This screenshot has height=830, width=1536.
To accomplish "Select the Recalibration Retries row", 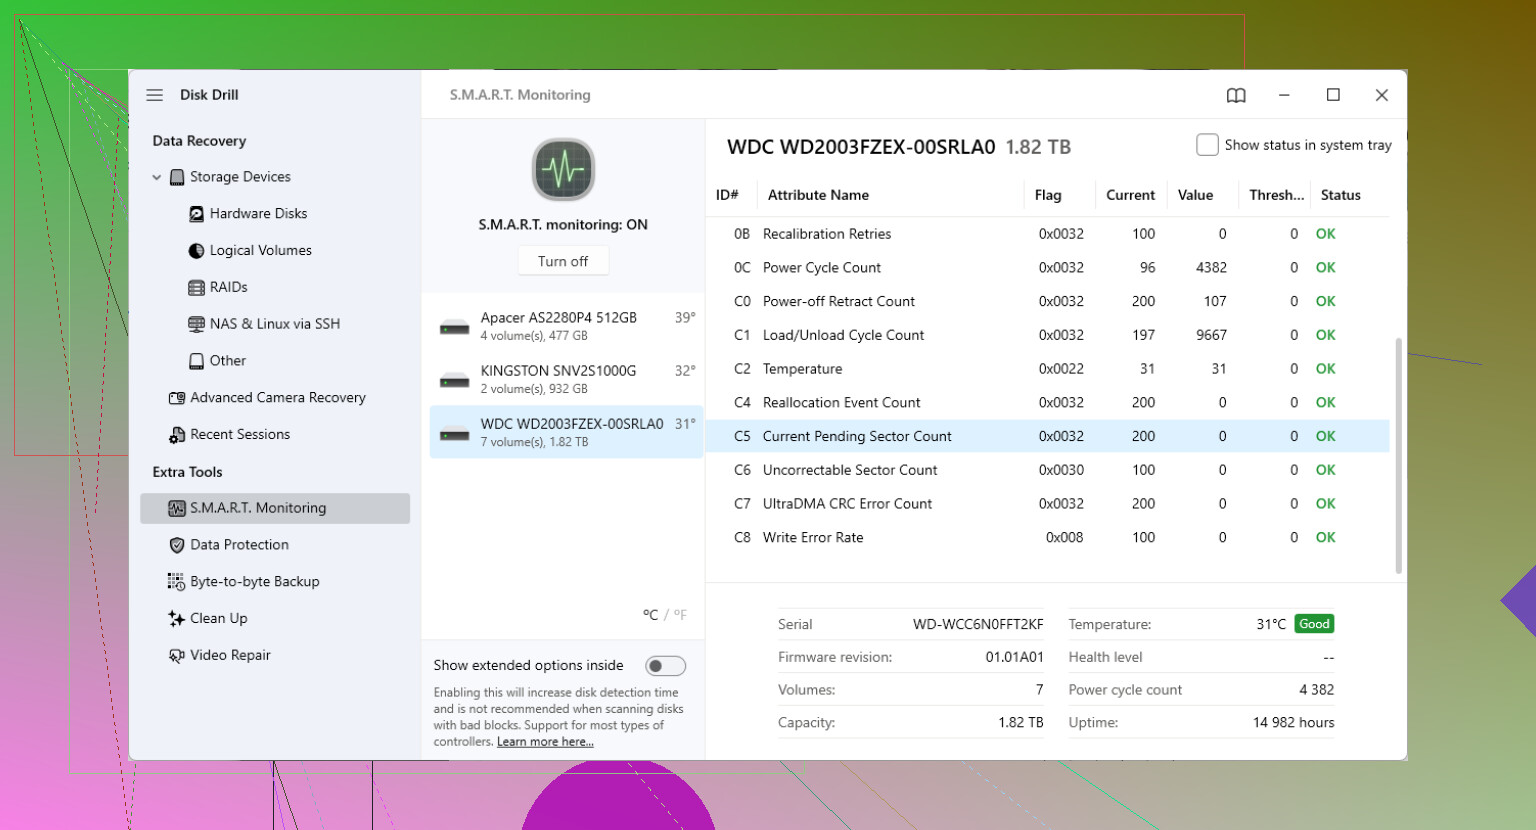I will tap(1048, 234).
